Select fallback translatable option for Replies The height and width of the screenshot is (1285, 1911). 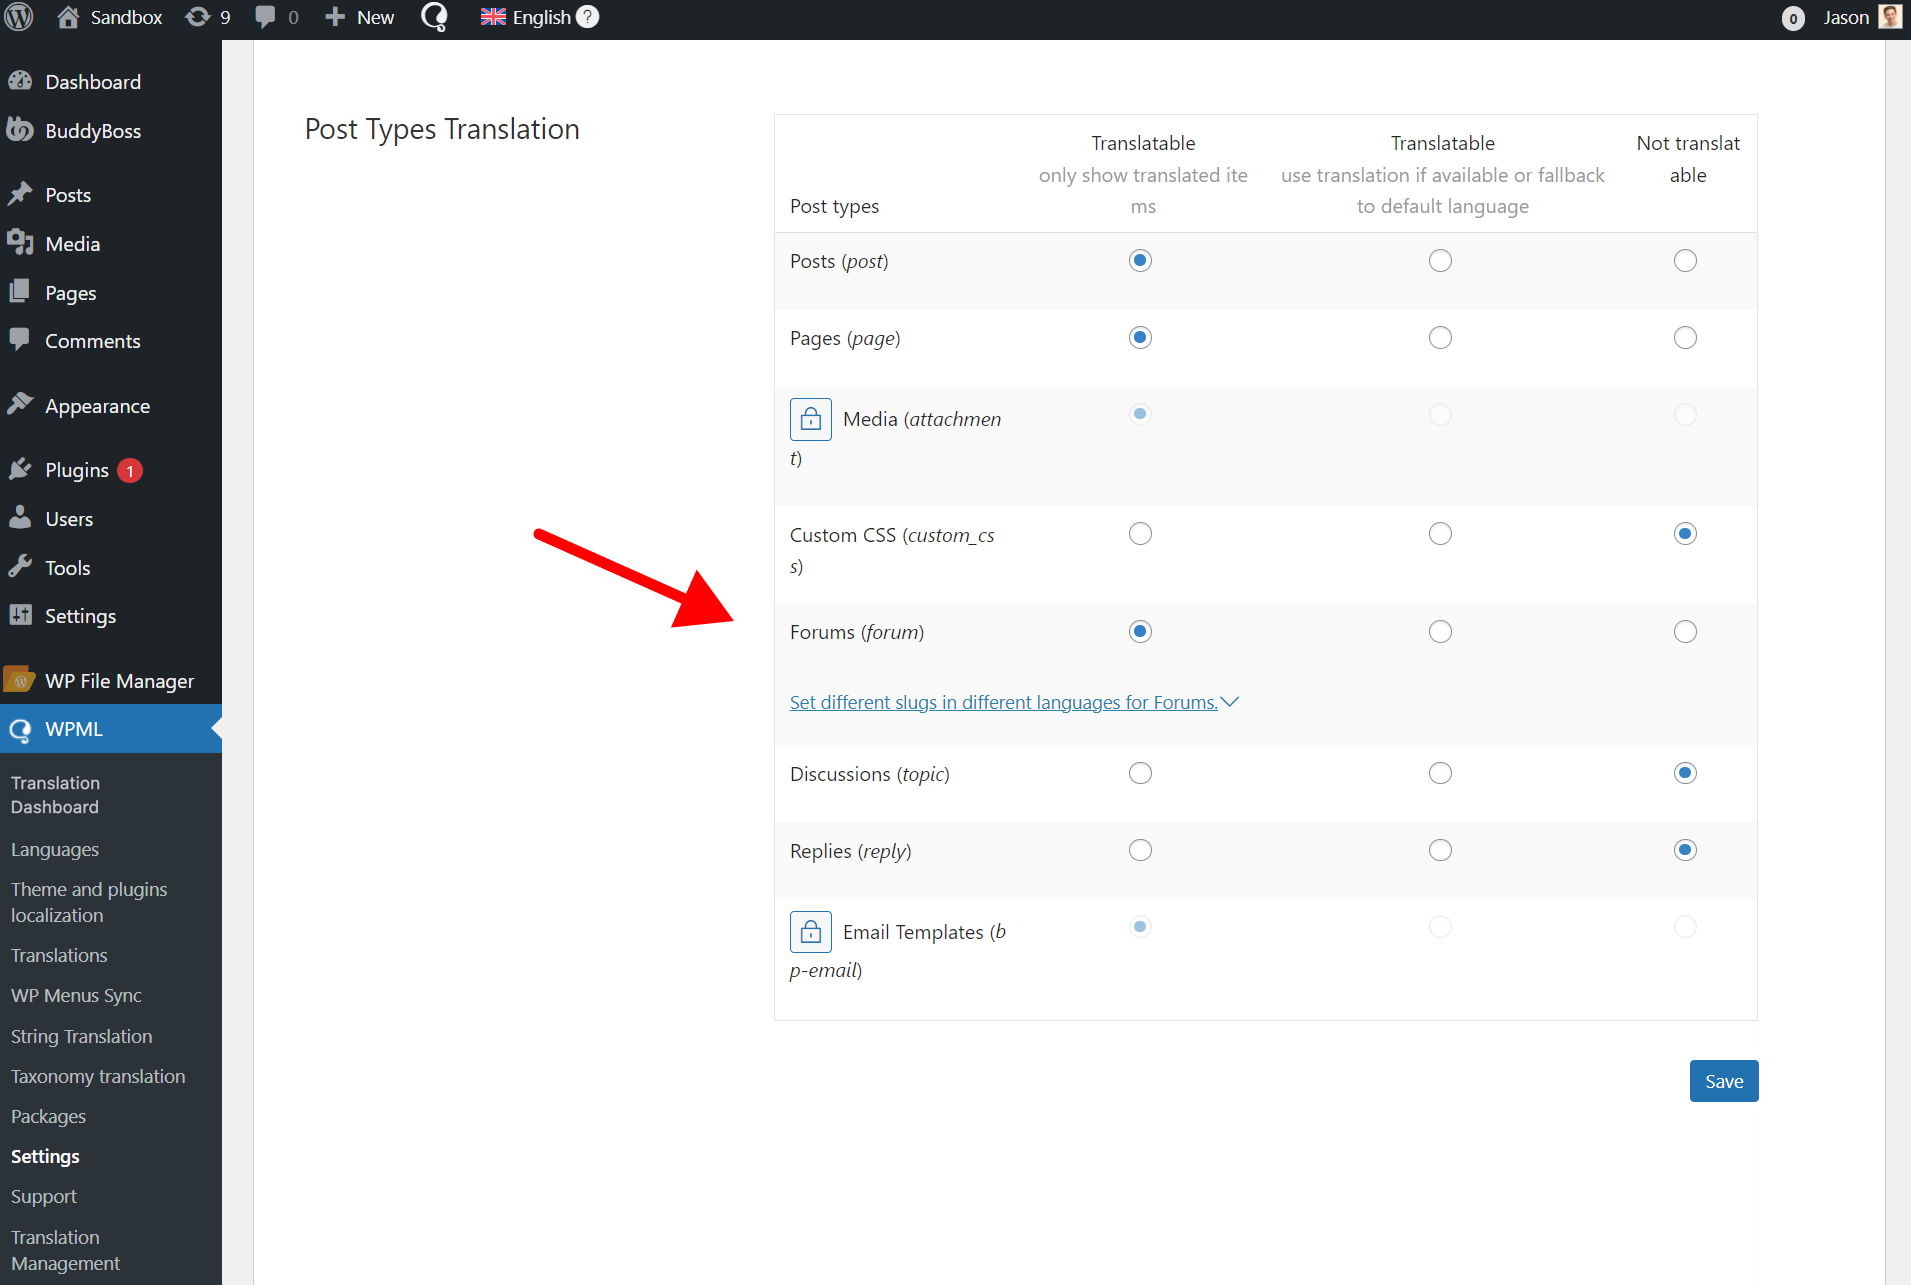coord(1440,850)
